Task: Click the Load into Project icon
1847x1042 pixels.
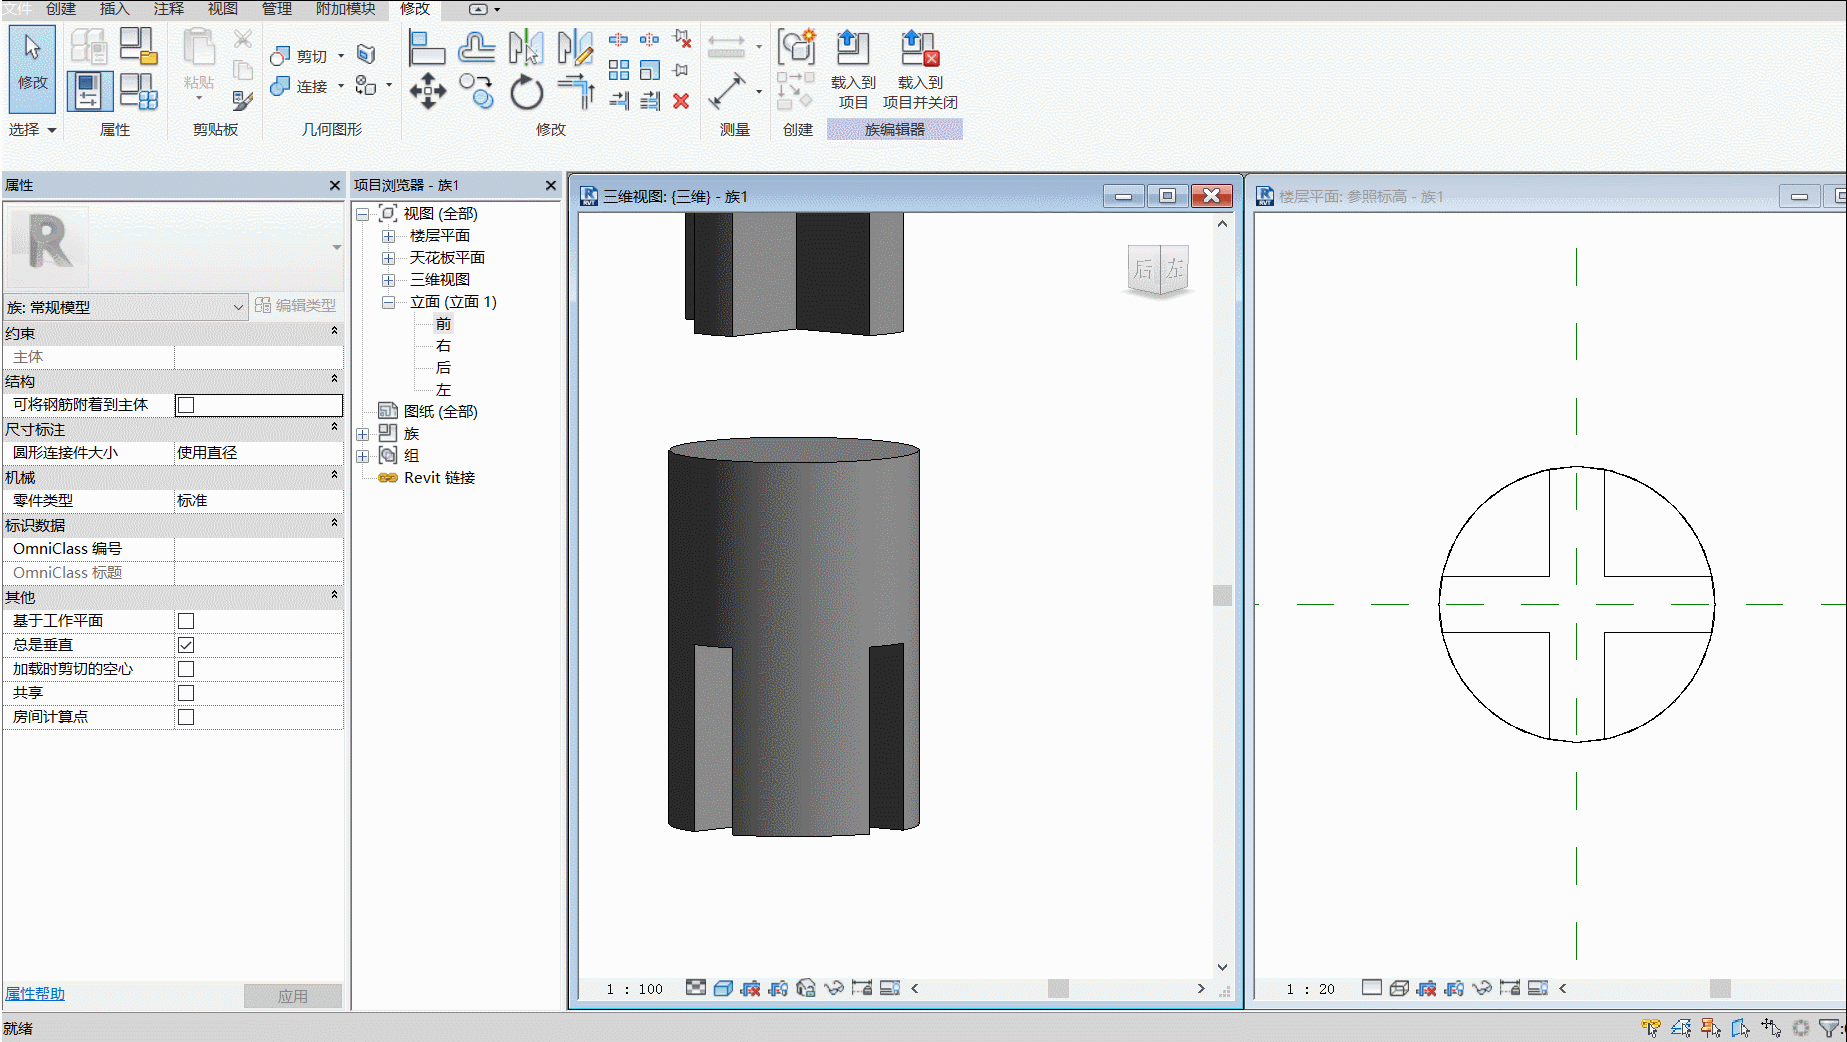Action: (853, 69)
